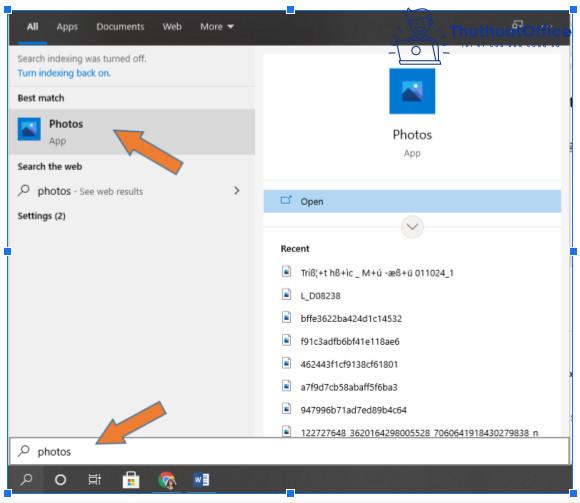580x503 pixels.
Task: Launch Microsoft Store from taskbar
Action: tap(131, 480)
